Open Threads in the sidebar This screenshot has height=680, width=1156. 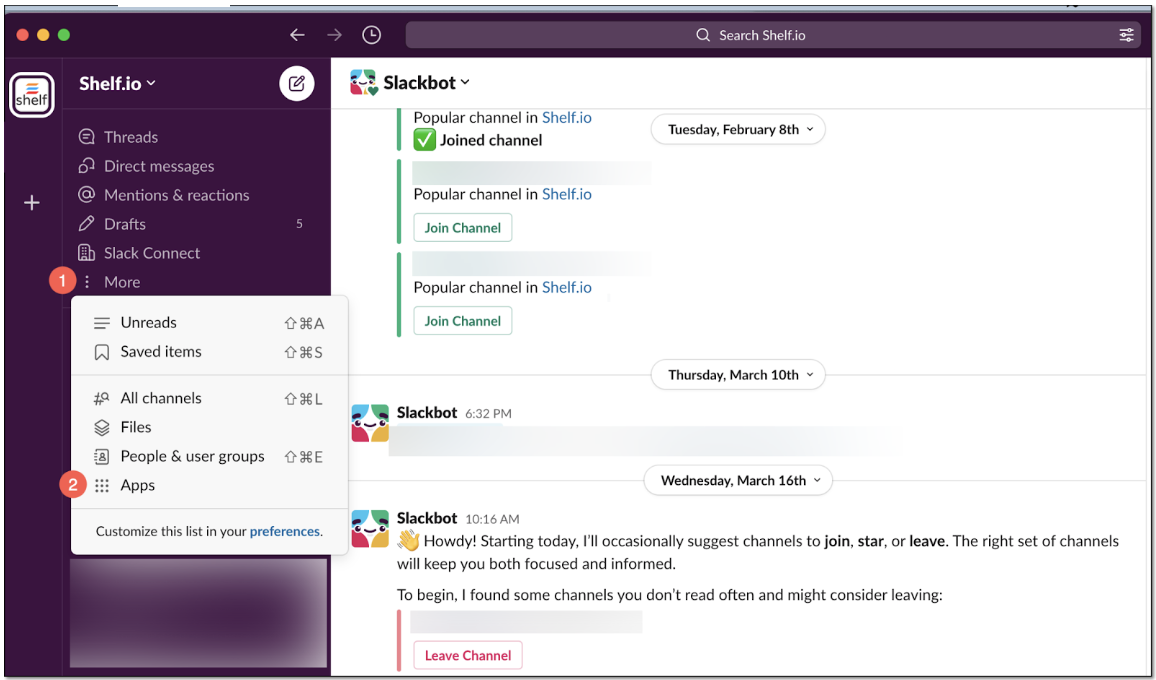point(130,137)
